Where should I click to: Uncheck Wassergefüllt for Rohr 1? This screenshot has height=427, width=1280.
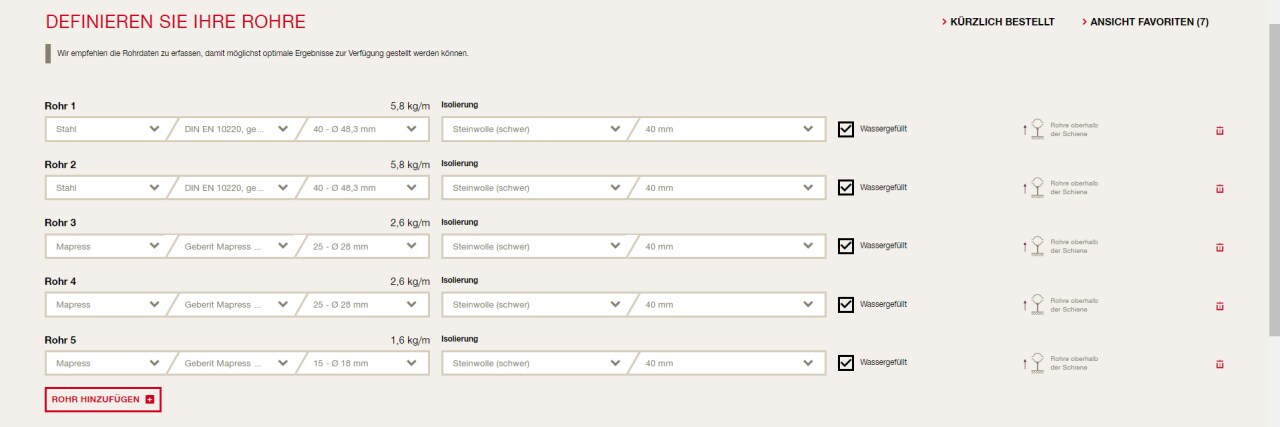(846, 129)
